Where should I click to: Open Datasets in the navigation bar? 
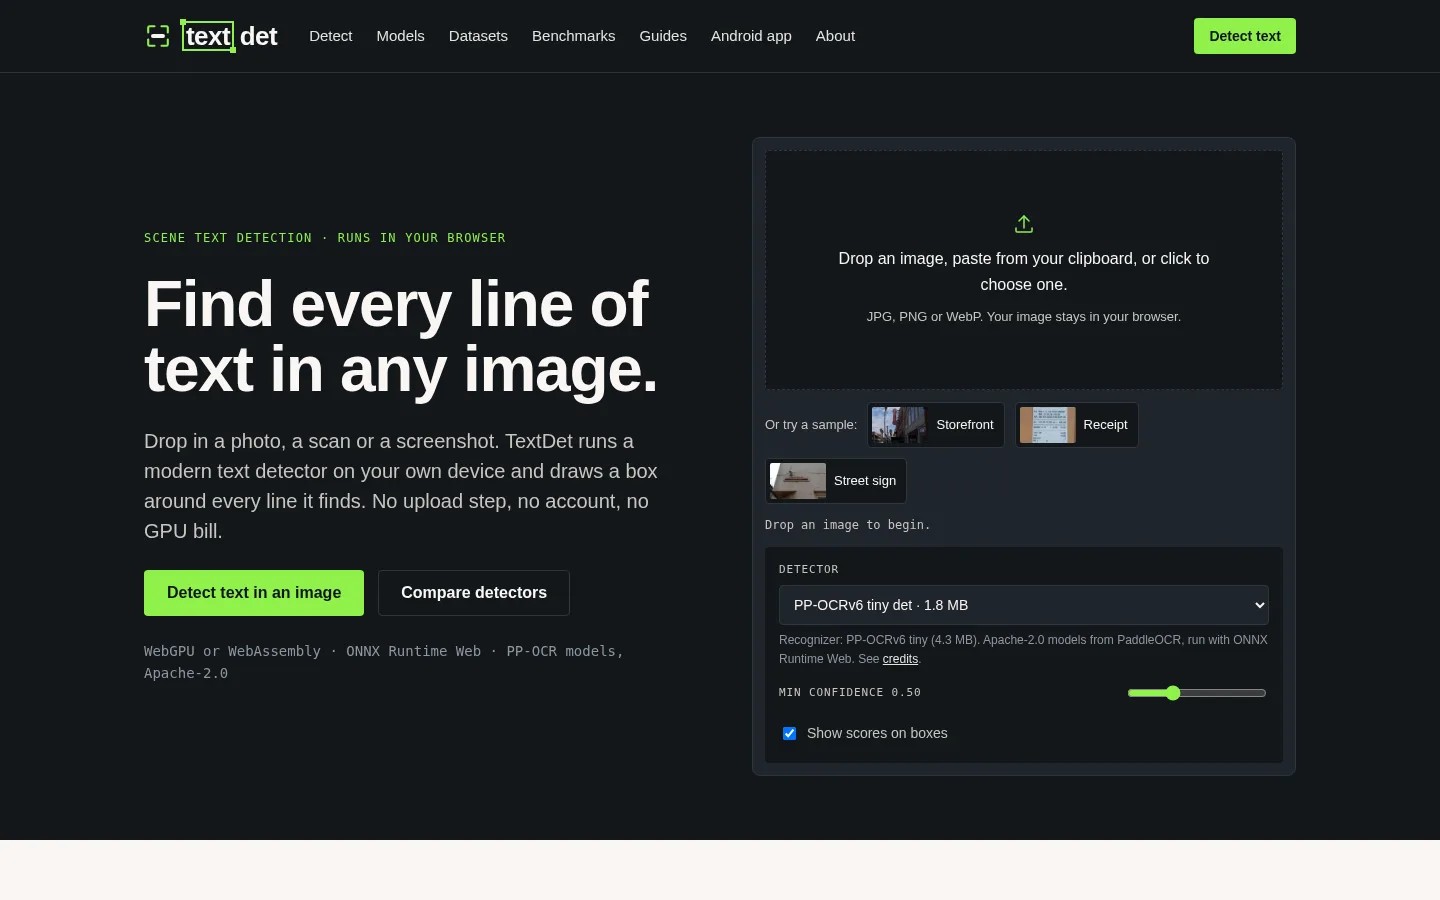tap(478, 36)
